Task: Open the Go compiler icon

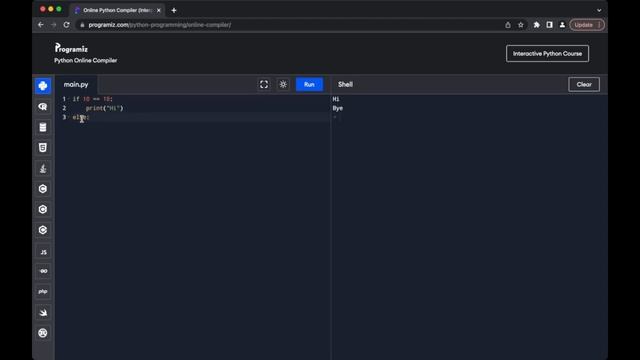Action: coord(43,271)
